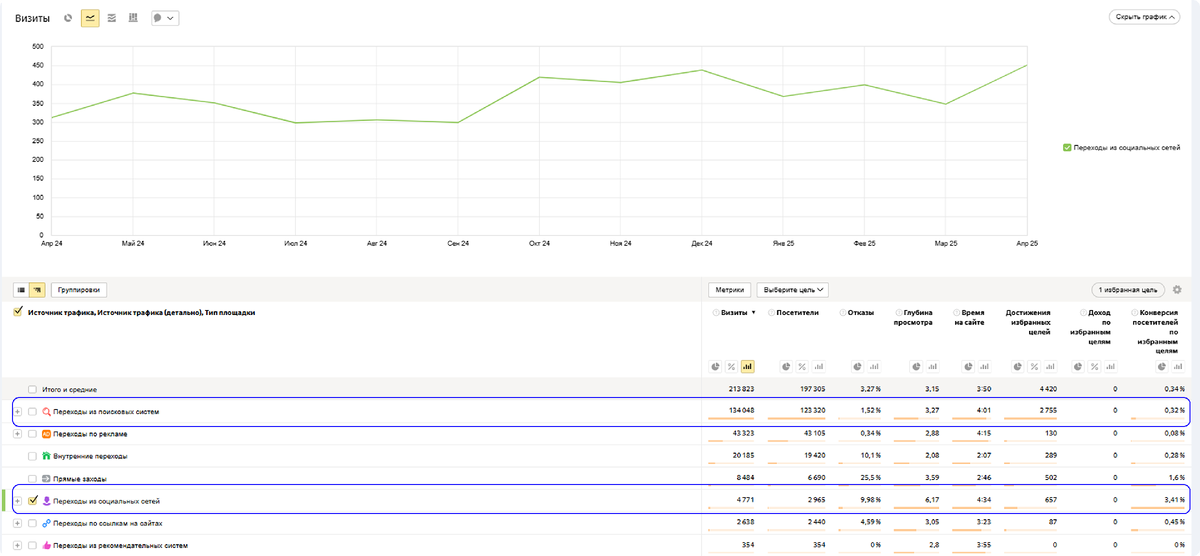Show pie chart for Доход column

pos(1078,366)
